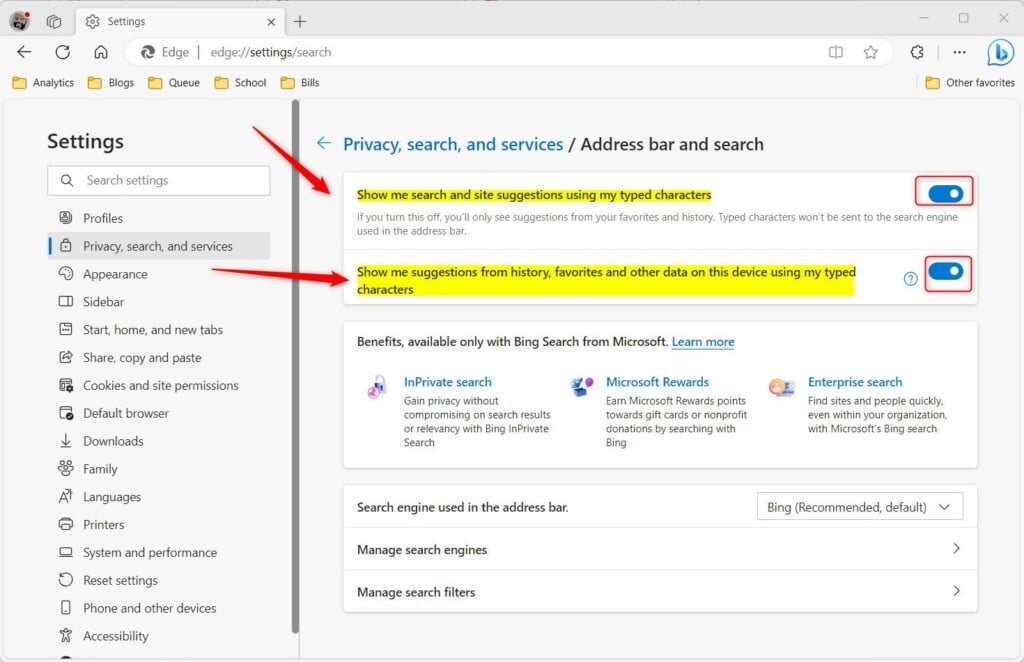This screenshot has width=1024, height=662.
Task: Disable search and site suggestions toggle
Action: pyautogui.click(x=946, y=191)
